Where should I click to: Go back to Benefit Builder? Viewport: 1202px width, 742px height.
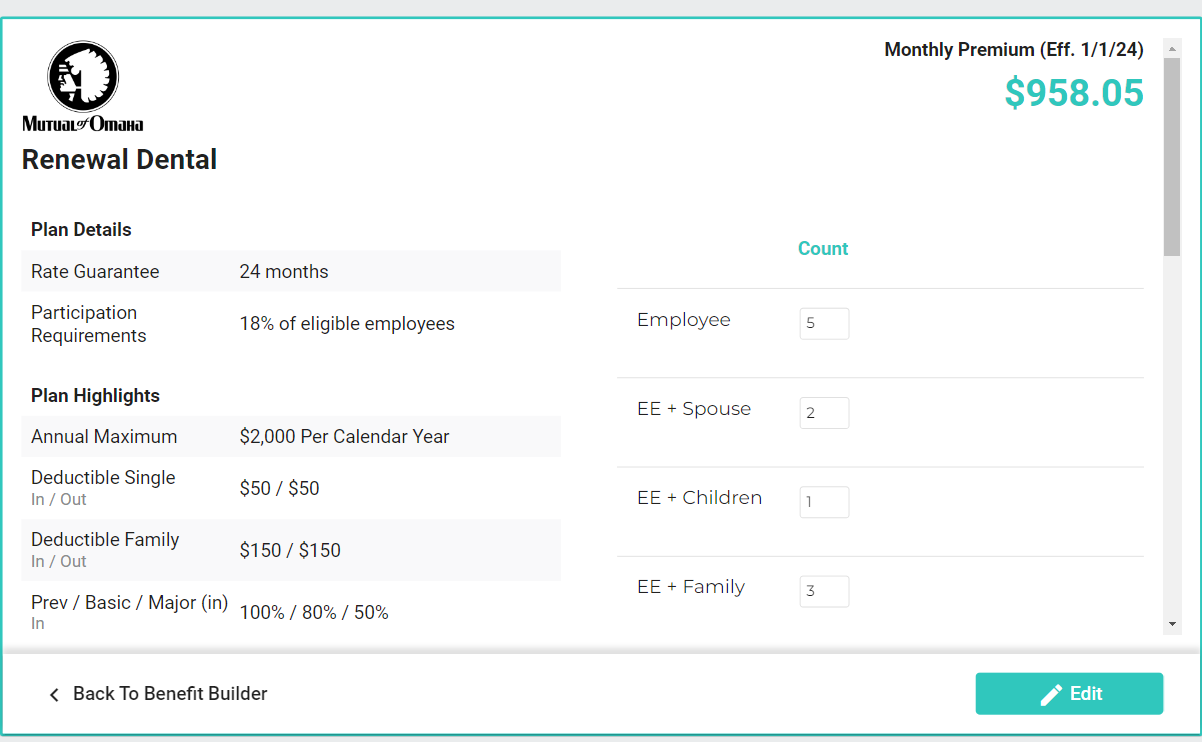pyautogui.click(x=170, y=694)
